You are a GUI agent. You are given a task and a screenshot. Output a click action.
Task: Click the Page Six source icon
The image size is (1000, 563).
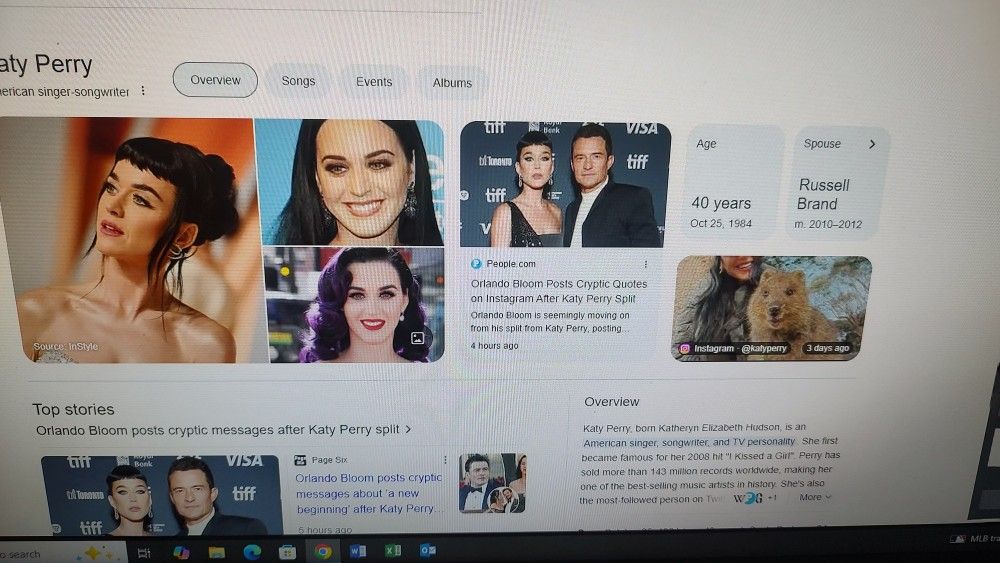(x=300, y=460)
